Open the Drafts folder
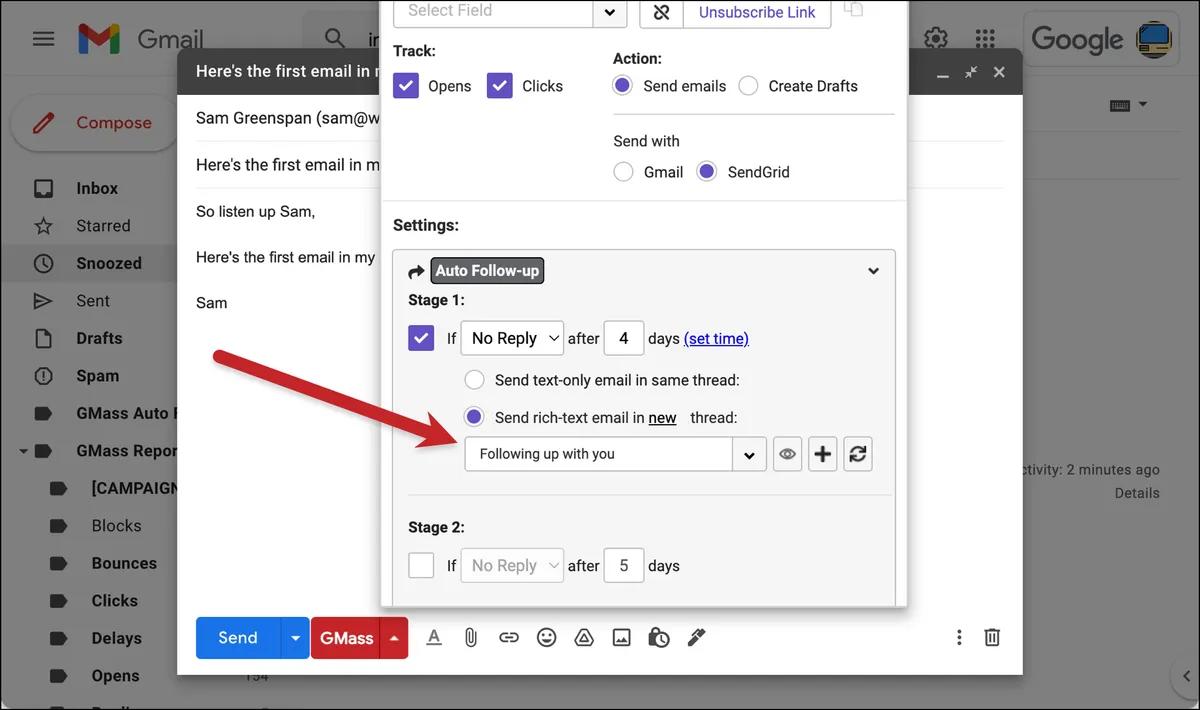This screenshot has height=710, width=1200. point(99,338)
